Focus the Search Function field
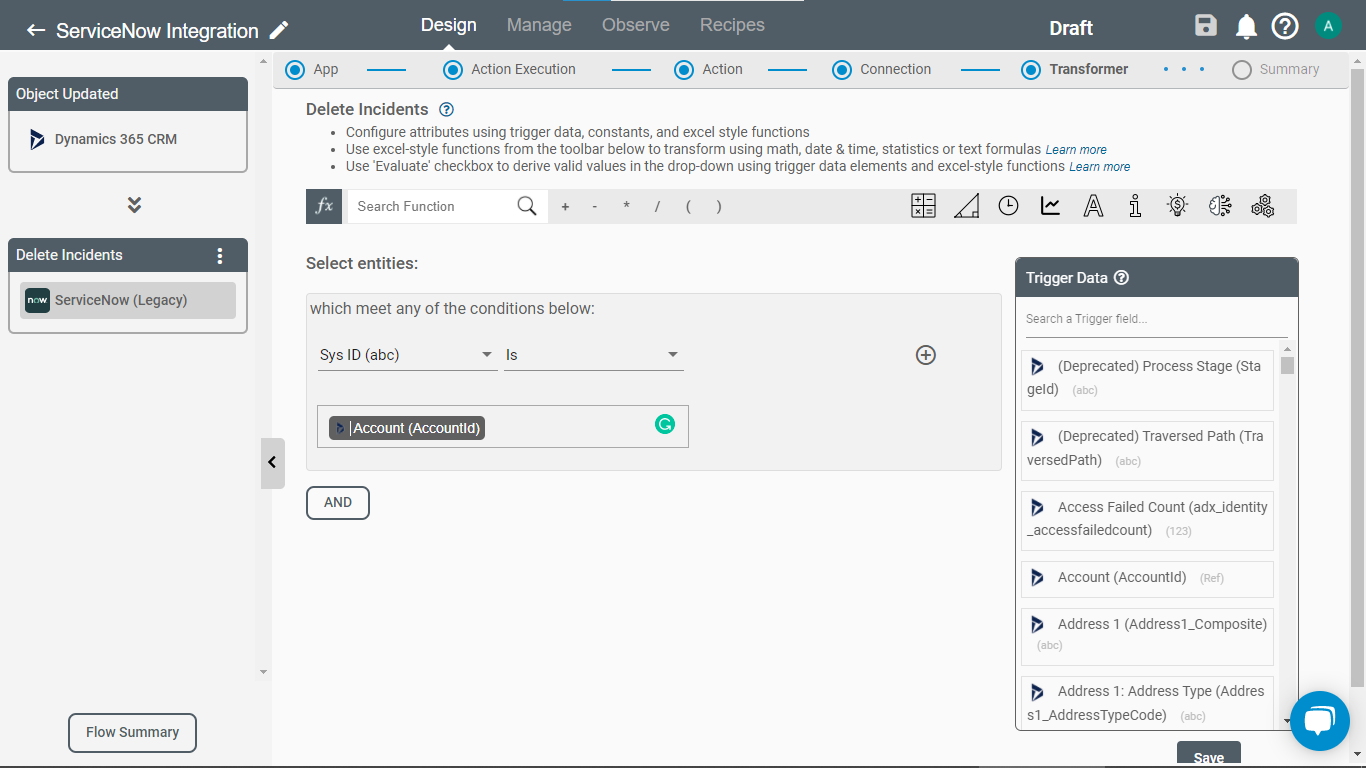Viewport: 1366px width, 768px height. coord(432,206)
